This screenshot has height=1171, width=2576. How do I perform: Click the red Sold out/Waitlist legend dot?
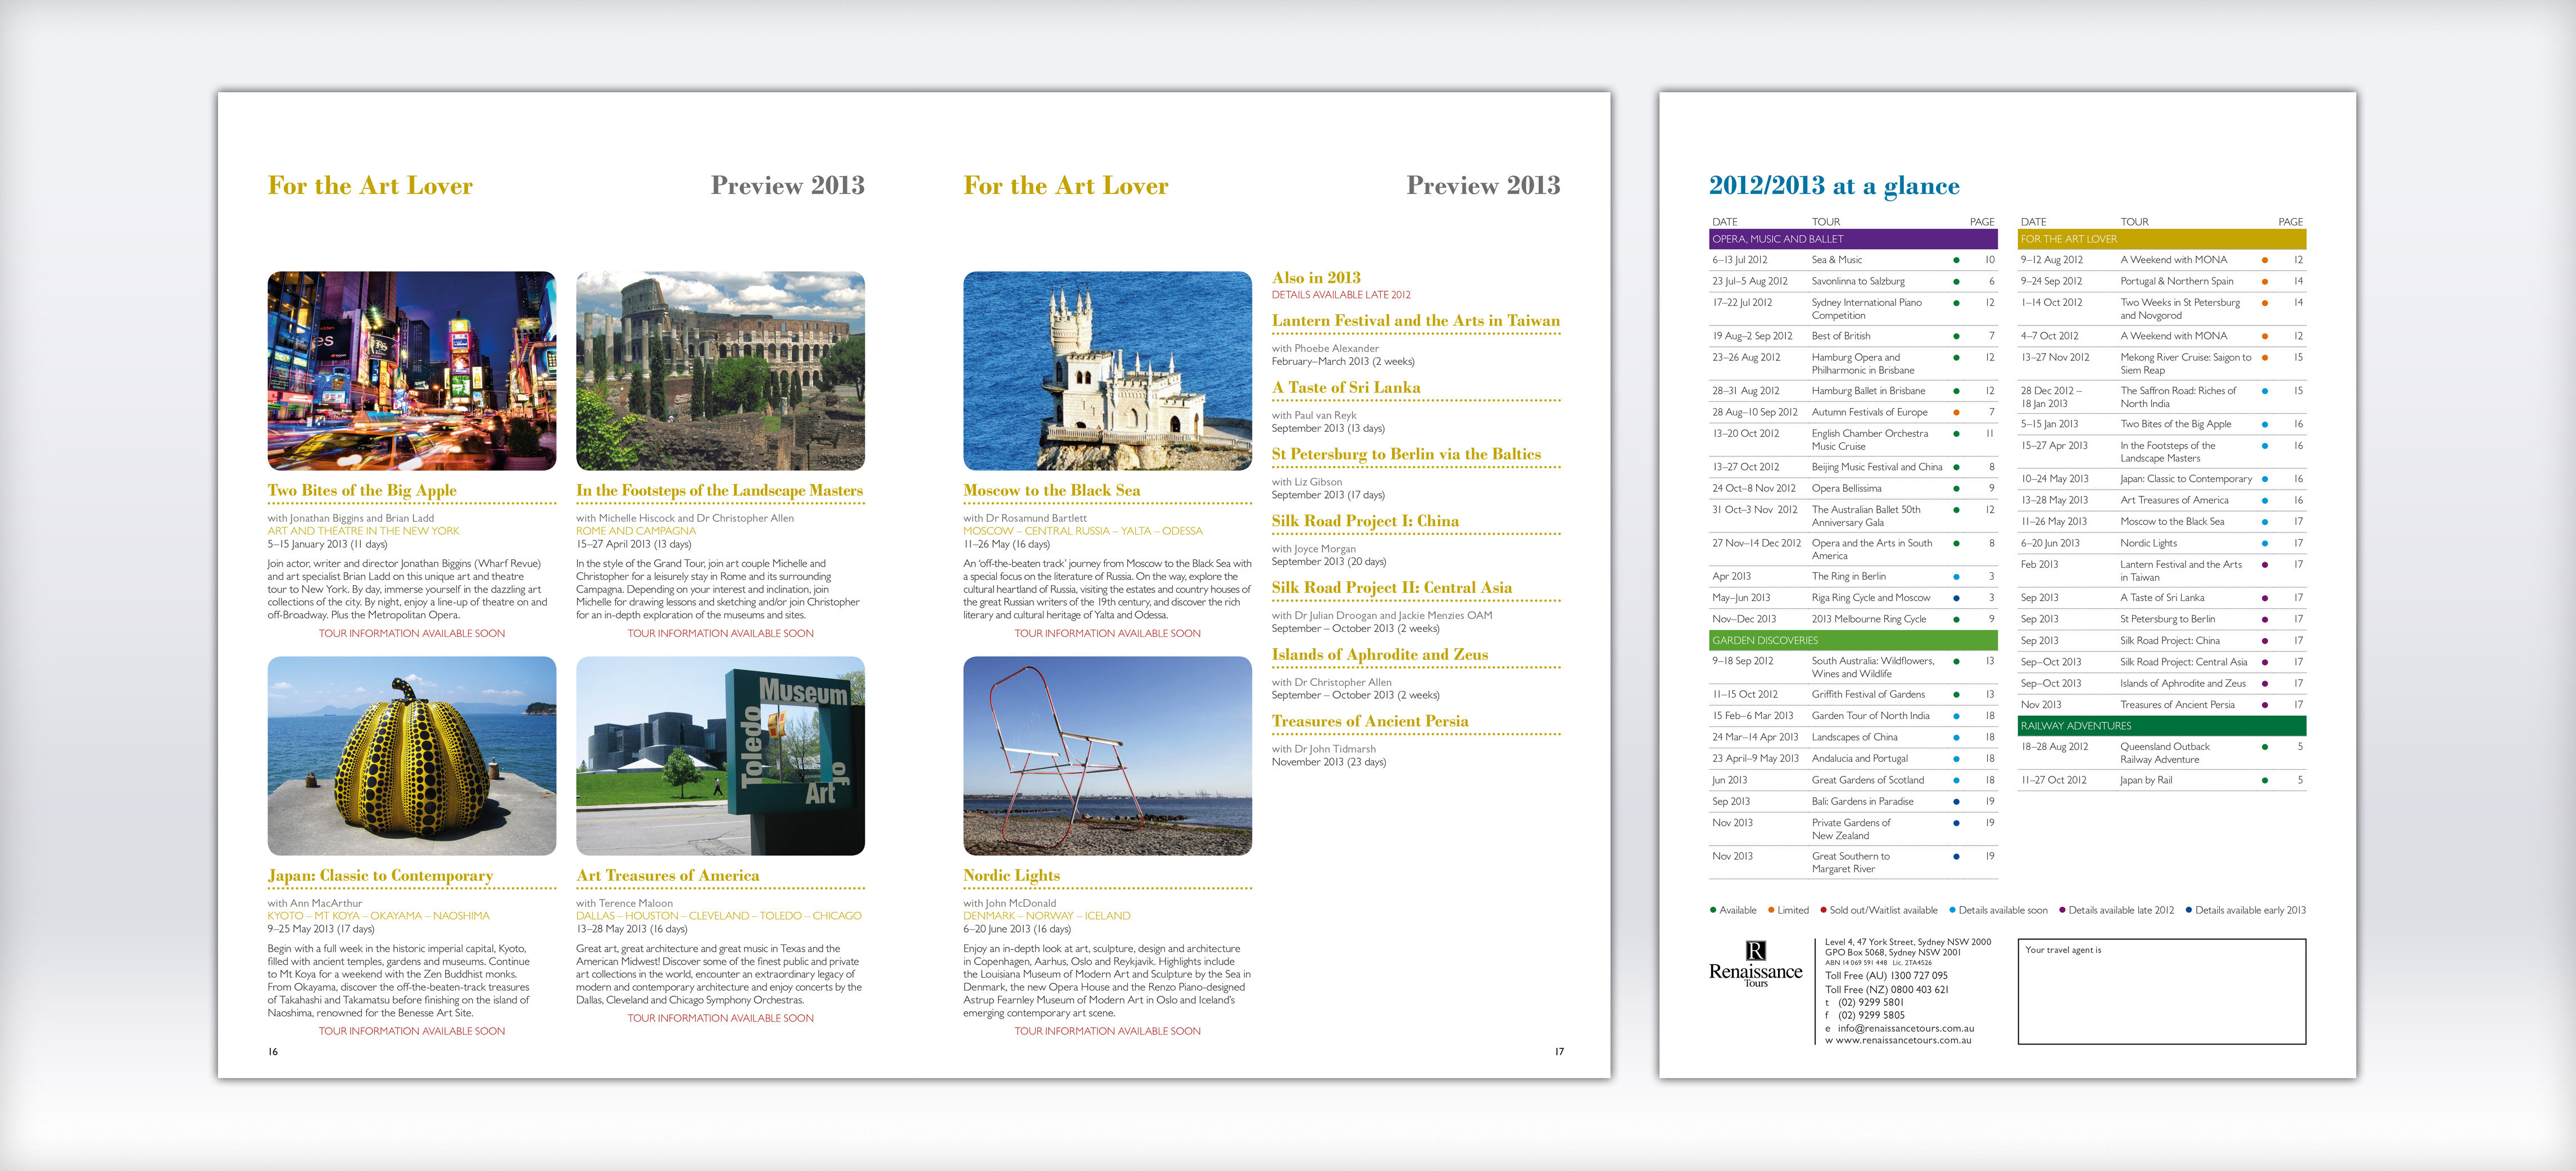1823,910
